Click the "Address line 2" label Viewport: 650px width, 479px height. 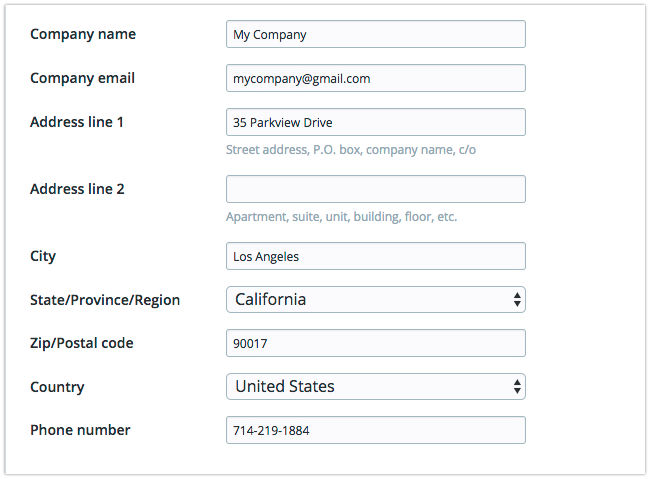point(77,189)
